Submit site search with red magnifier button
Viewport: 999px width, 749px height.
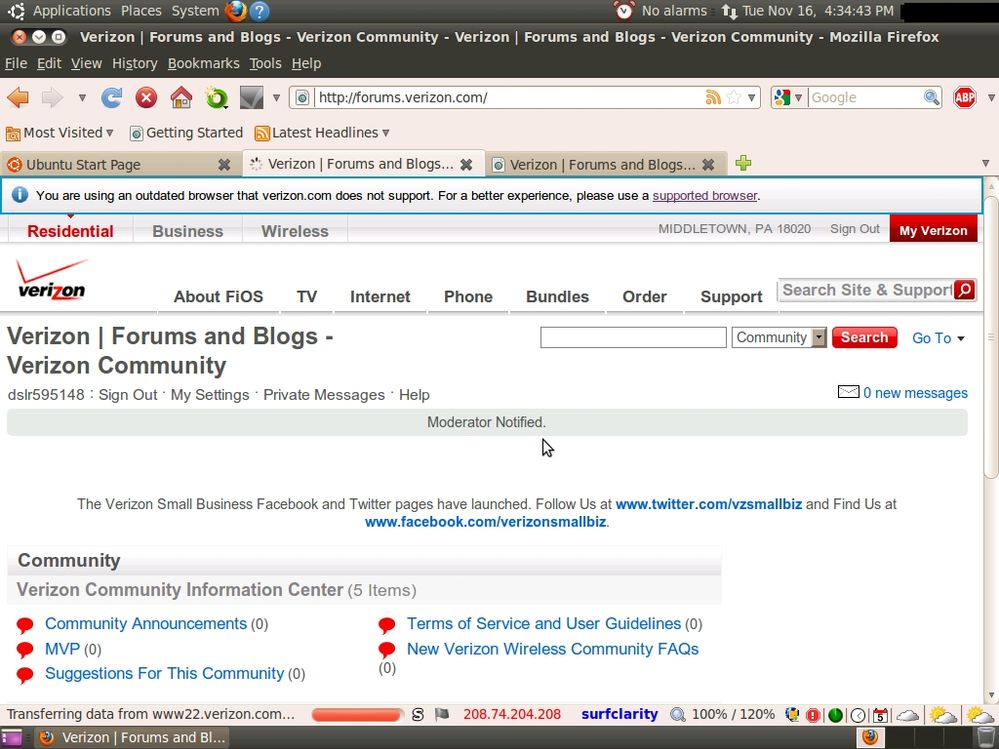click(965, 290)
